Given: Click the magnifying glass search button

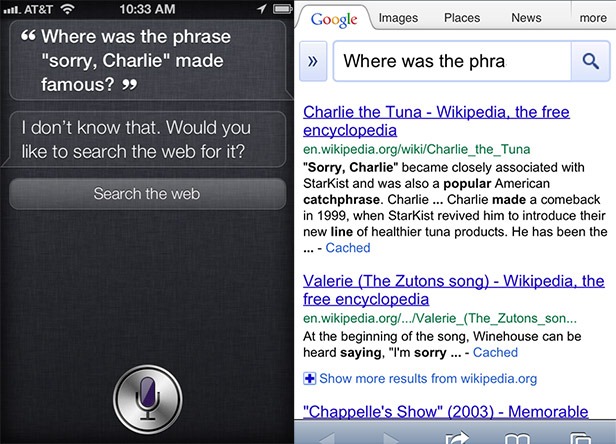Looking at the screenshot, I should tap(584, 61).
